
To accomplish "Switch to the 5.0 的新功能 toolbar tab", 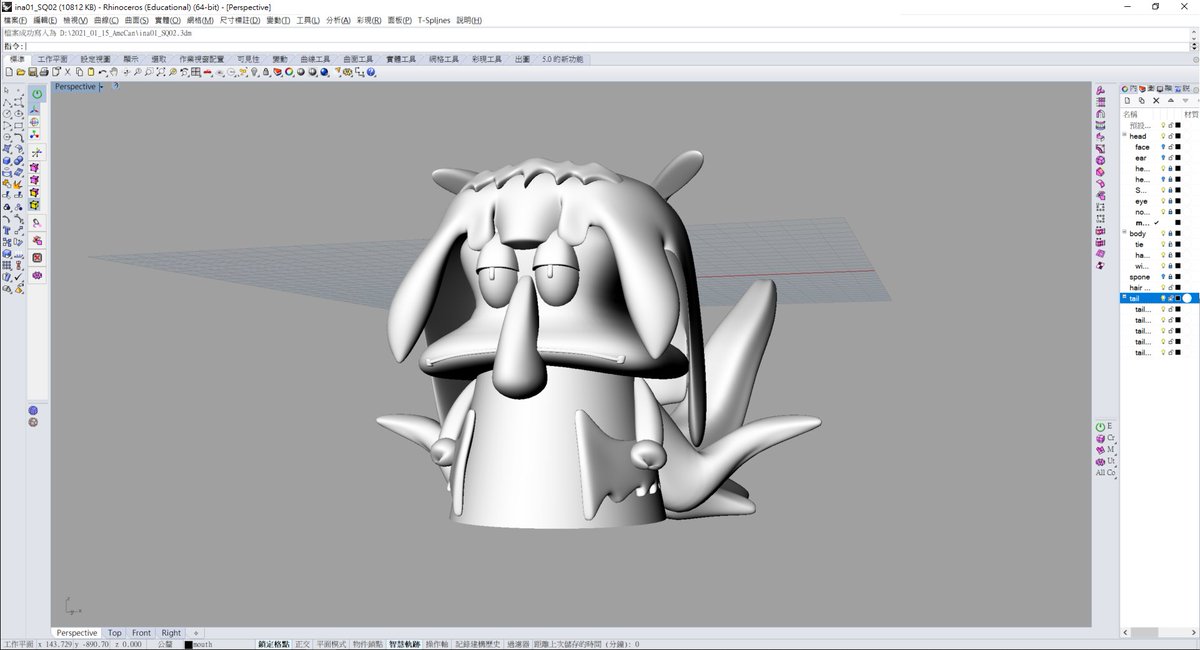I will click(561, 59).
